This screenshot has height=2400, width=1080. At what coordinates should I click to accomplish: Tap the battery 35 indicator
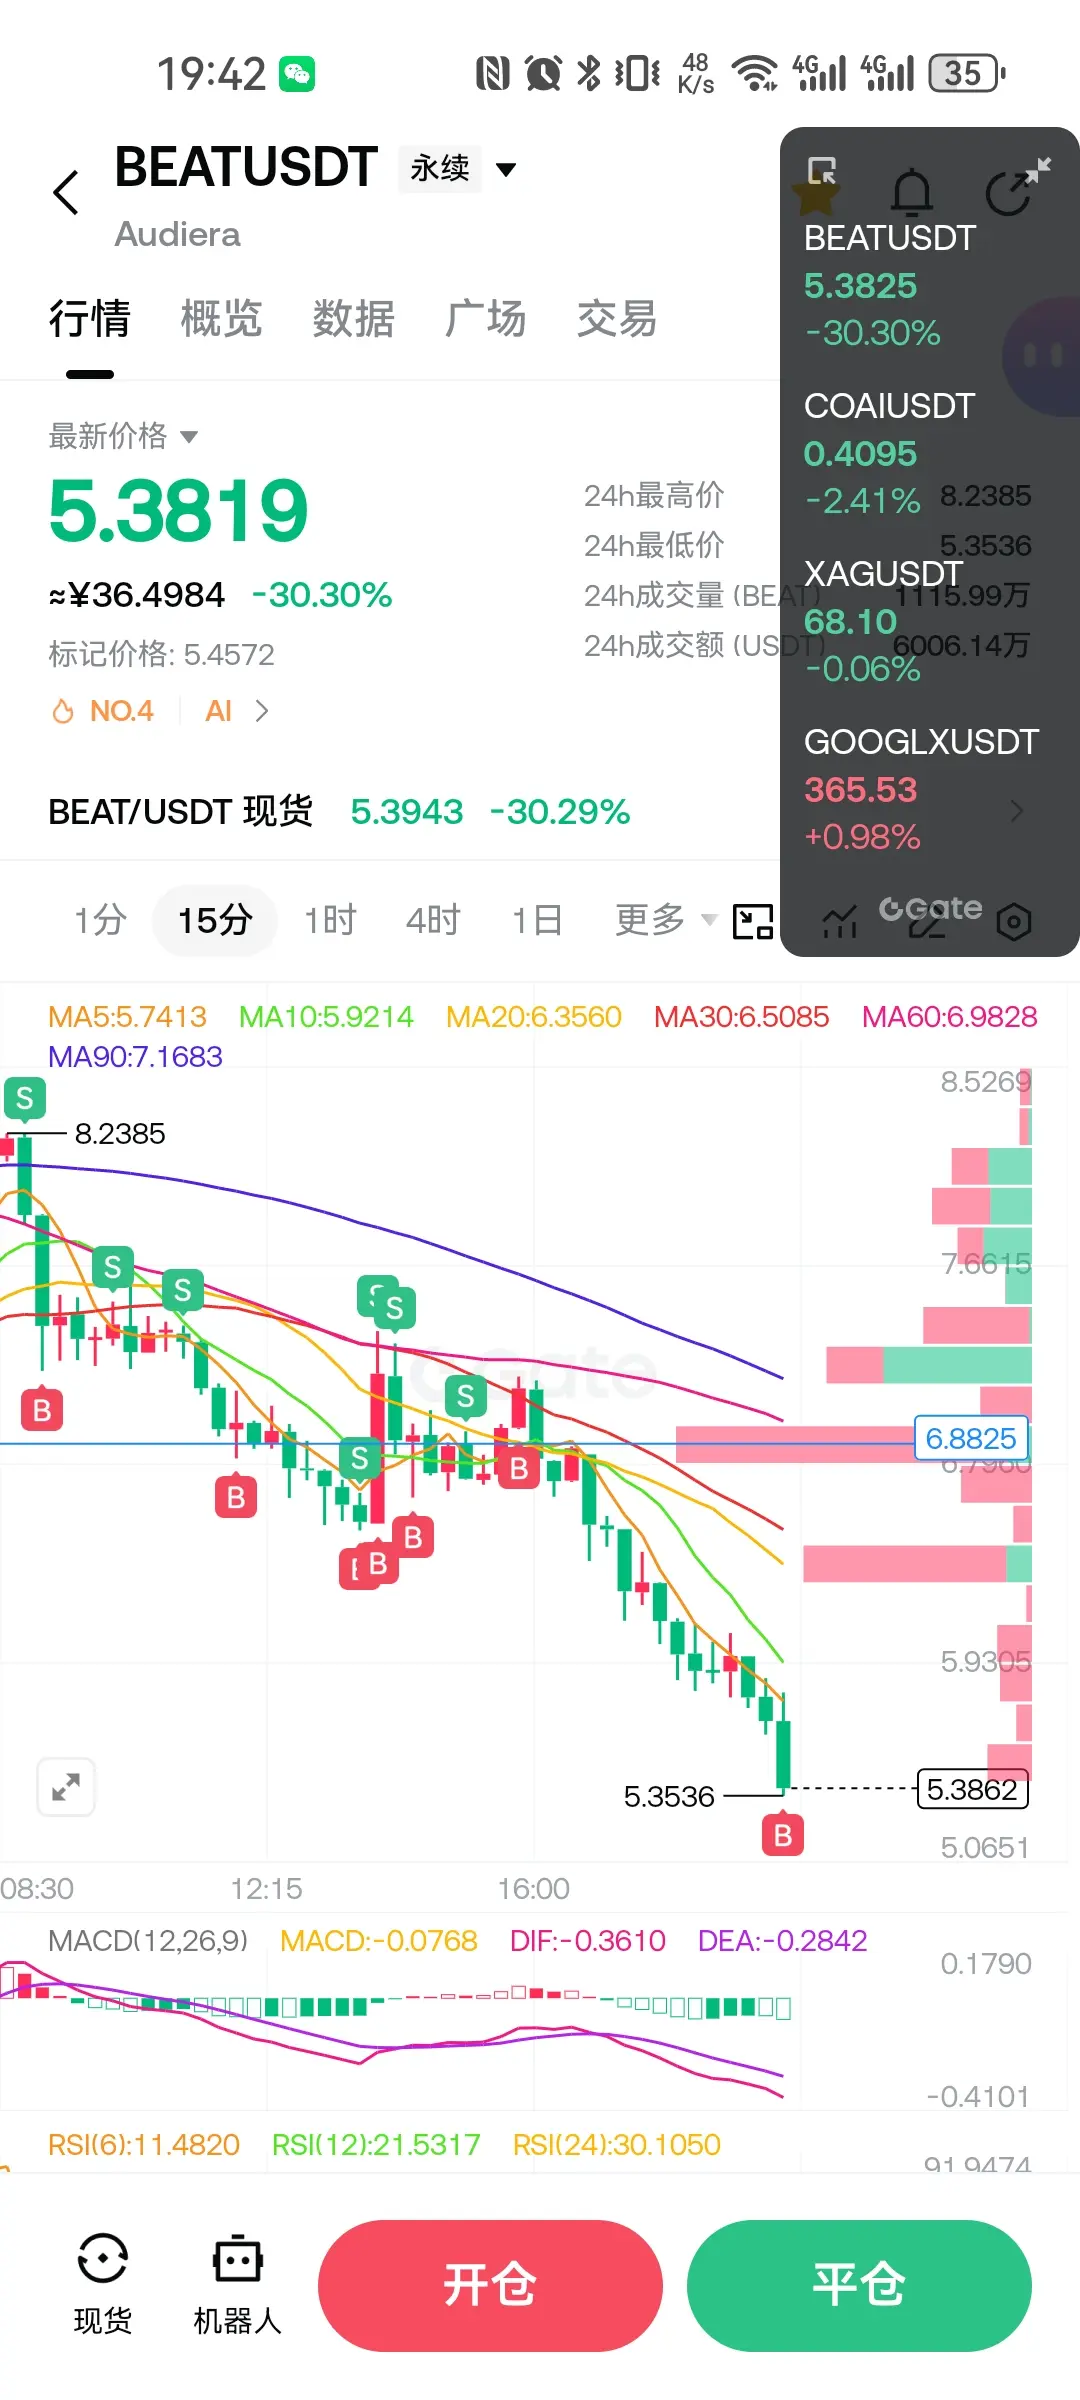pyautogui.click(x=966, y=73)
